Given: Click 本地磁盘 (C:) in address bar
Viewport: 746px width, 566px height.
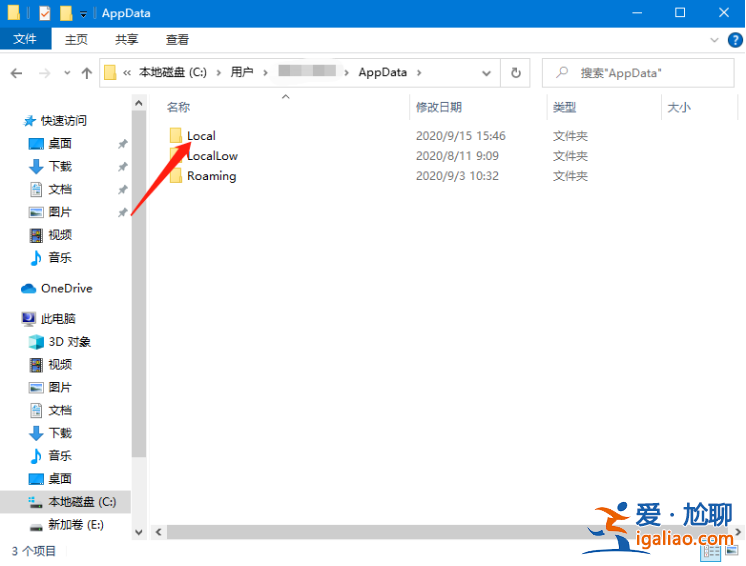Looking at the screenshot, I should (x=173, y=72).
